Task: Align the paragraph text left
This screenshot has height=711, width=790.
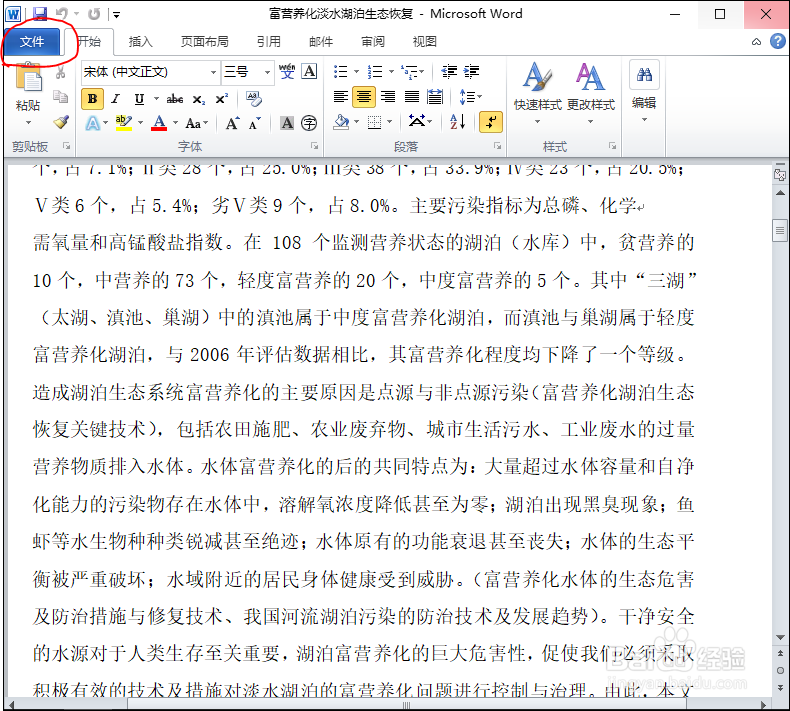Action: point(341,97)
